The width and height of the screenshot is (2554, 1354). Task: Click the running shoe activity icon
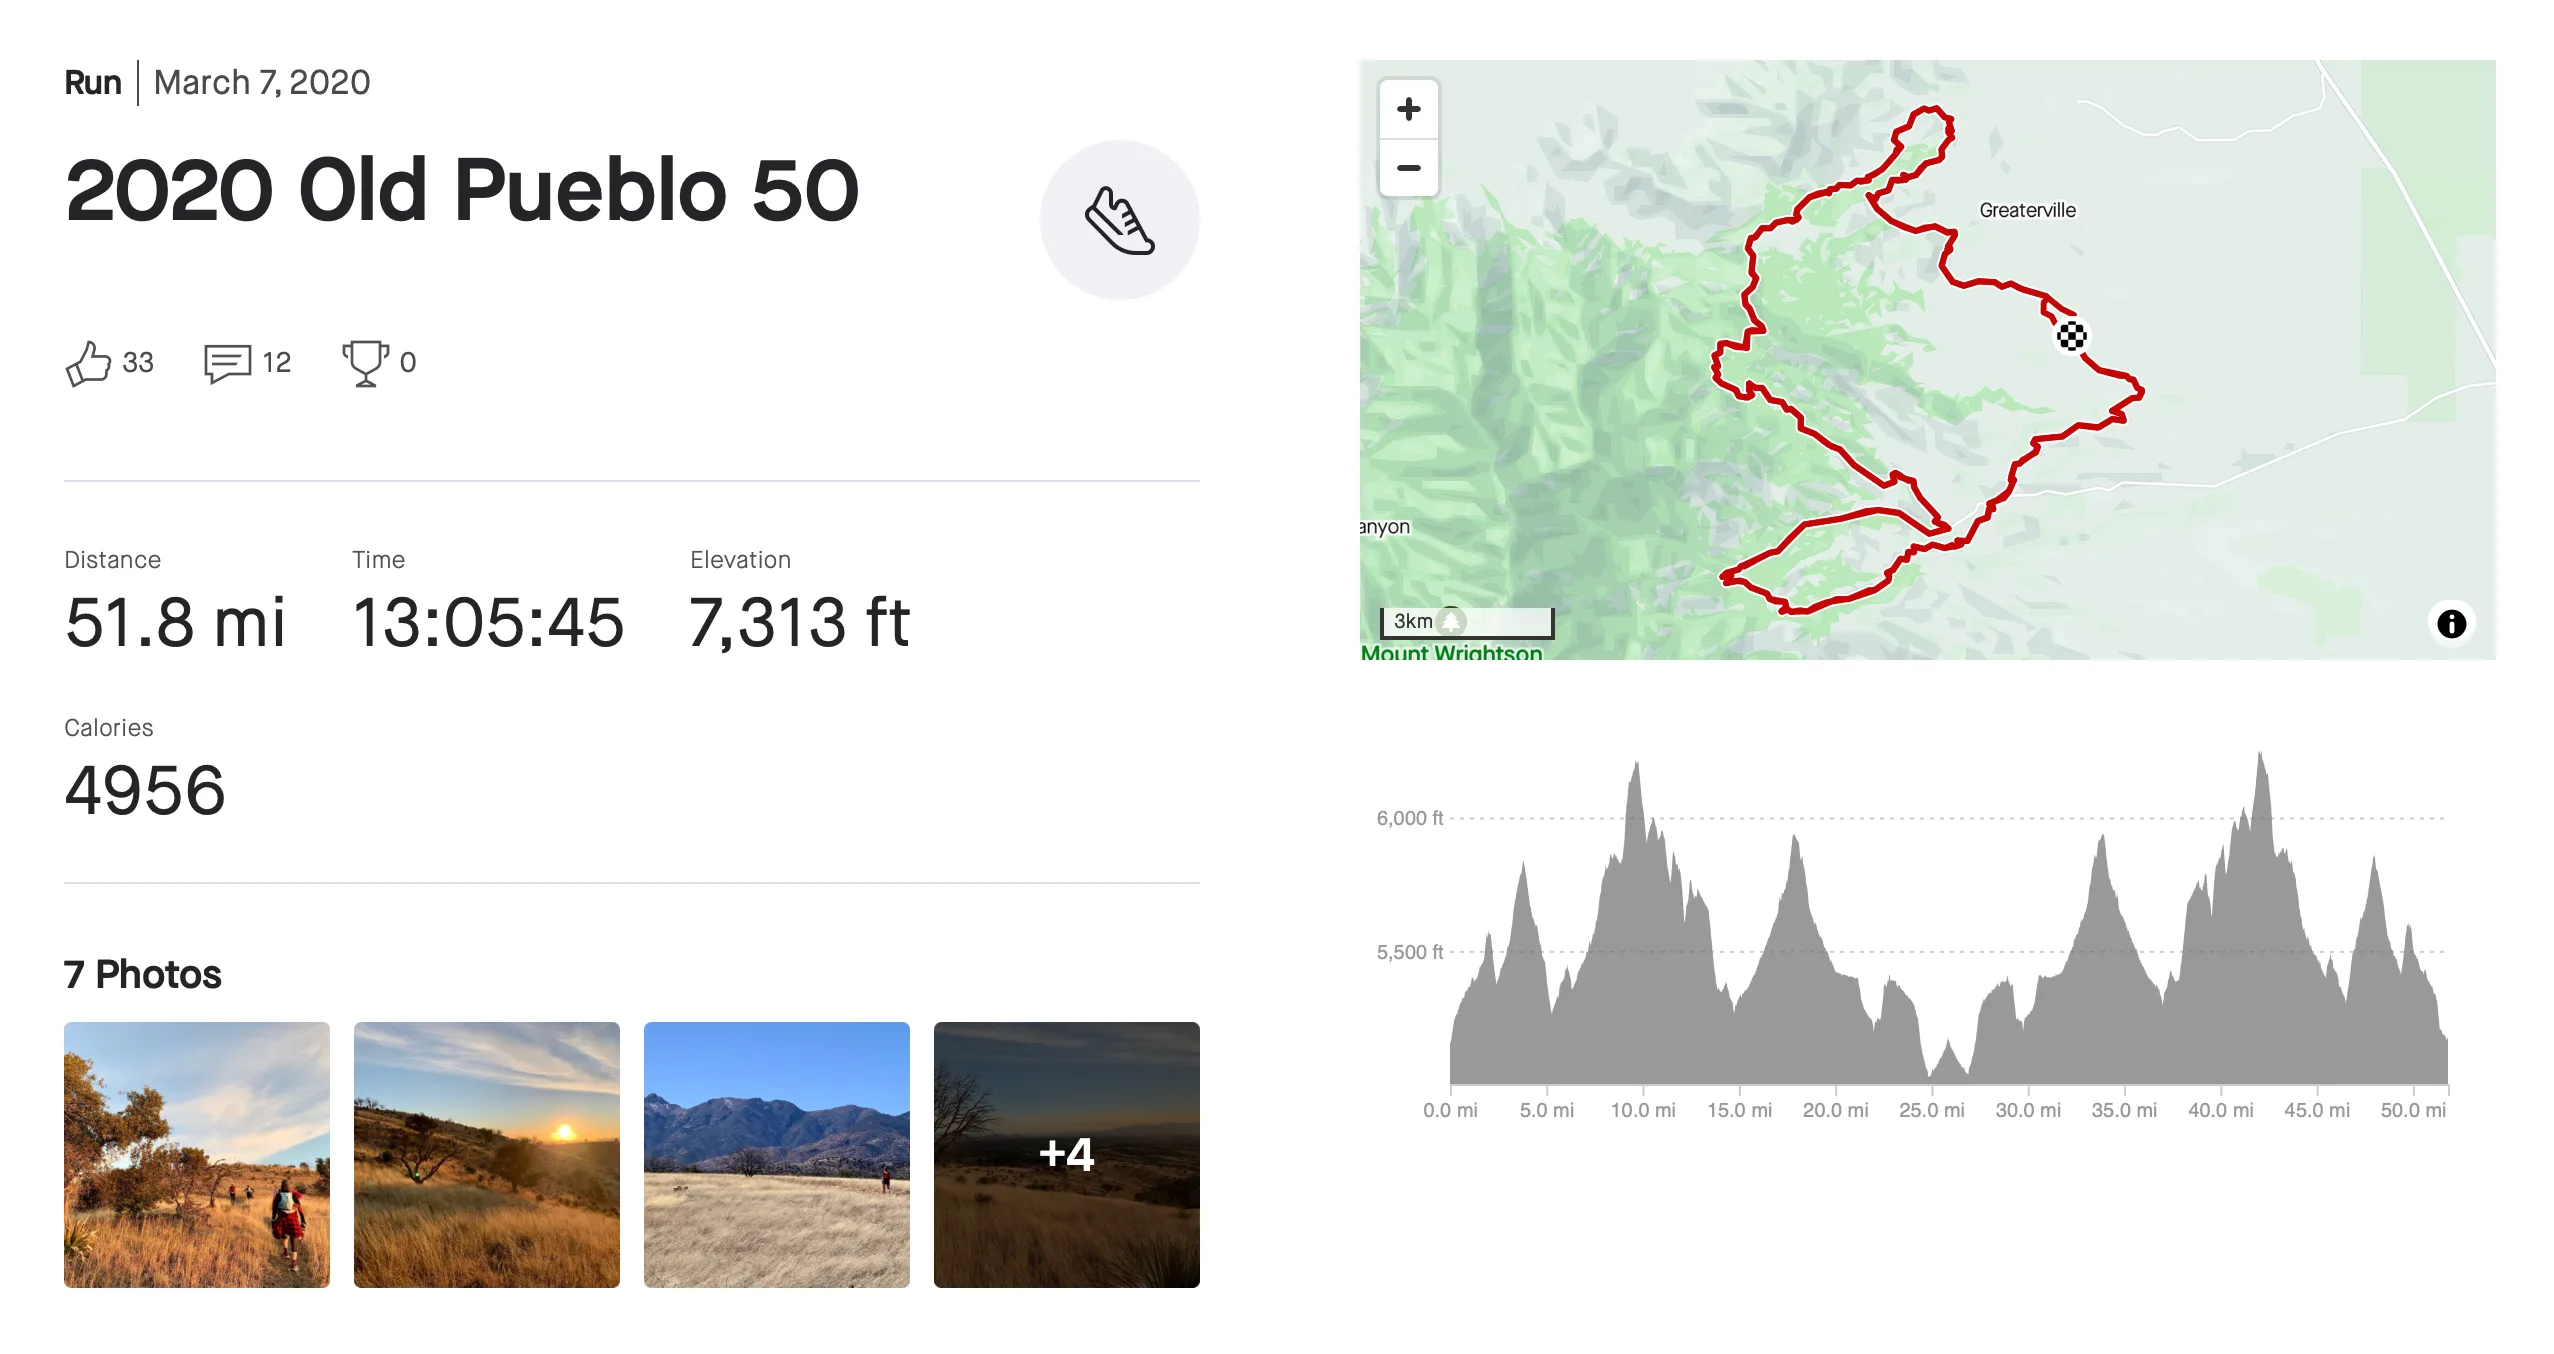click(x=1119, y=220)
